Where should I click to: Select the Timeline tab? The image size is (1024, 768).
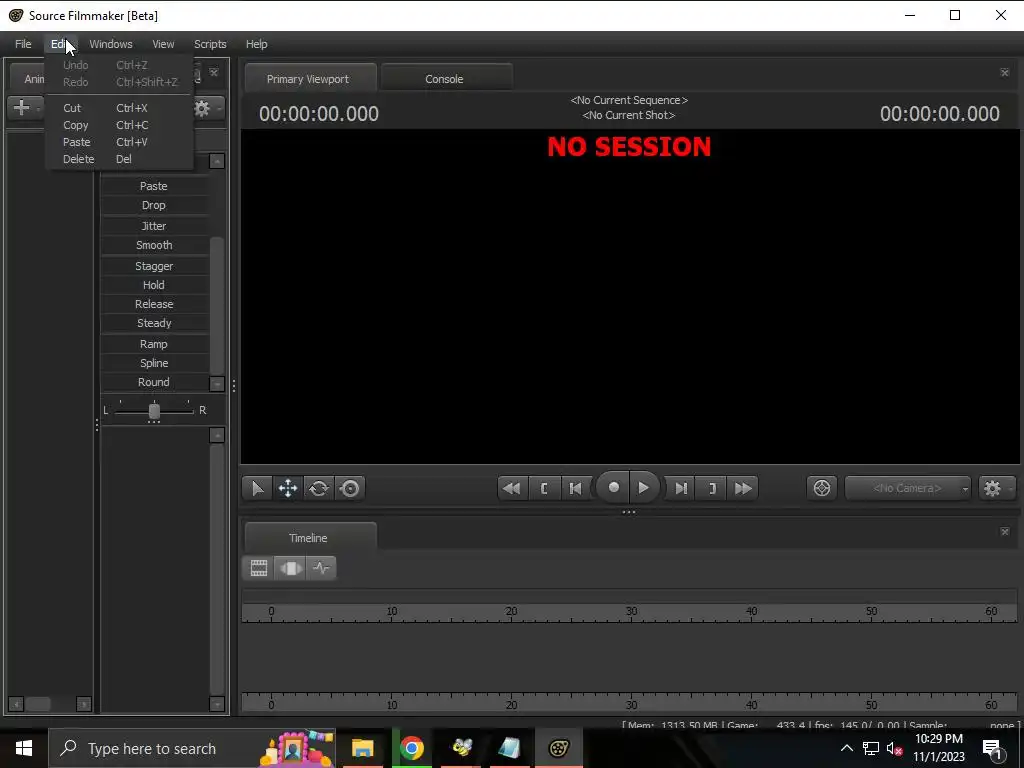click(x=308, y=537)
